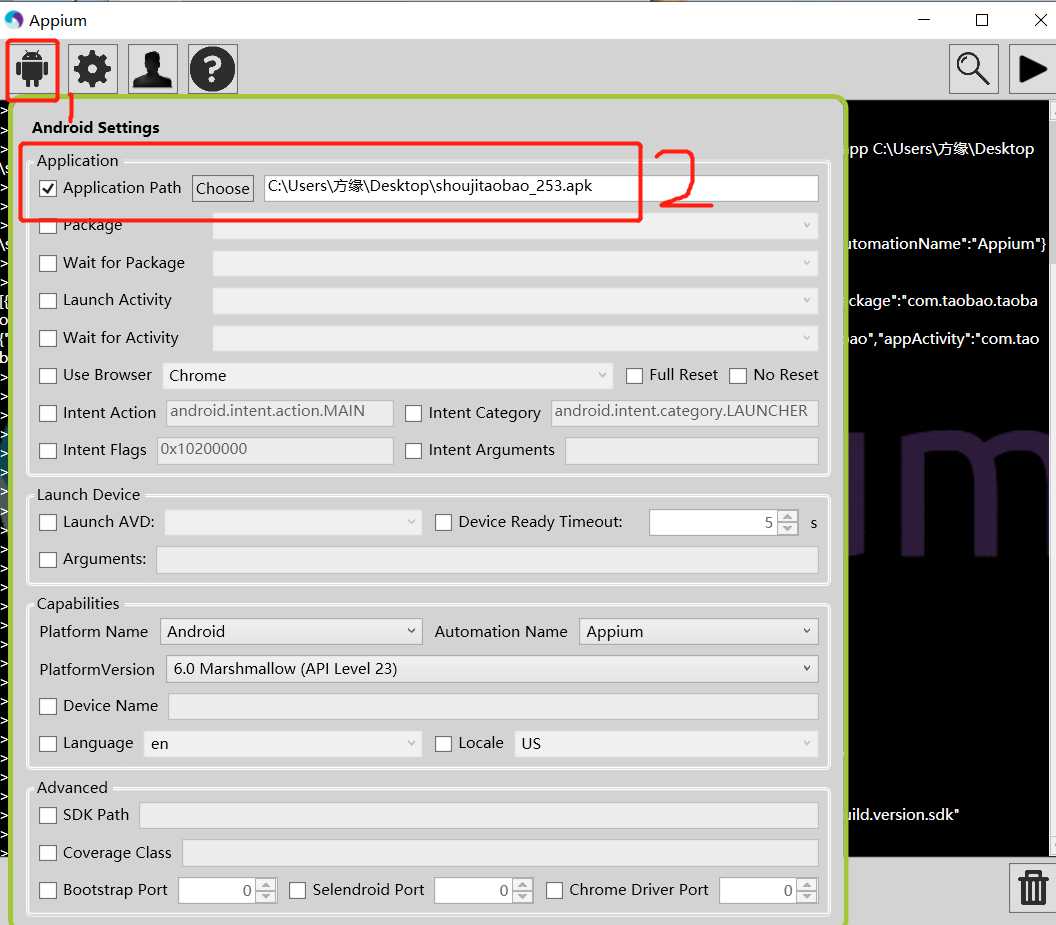Enable the Selendroid Port checkbox
This screenshot has width=1056, height=925.
(298, 891)
